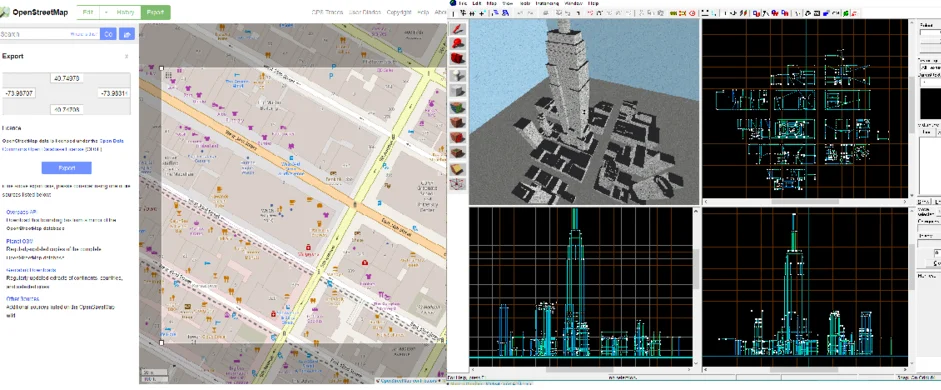The width and height of the screenshot is (941, 390).
Task: Open the Help menu in Hammer
Action: click(593, 3)
